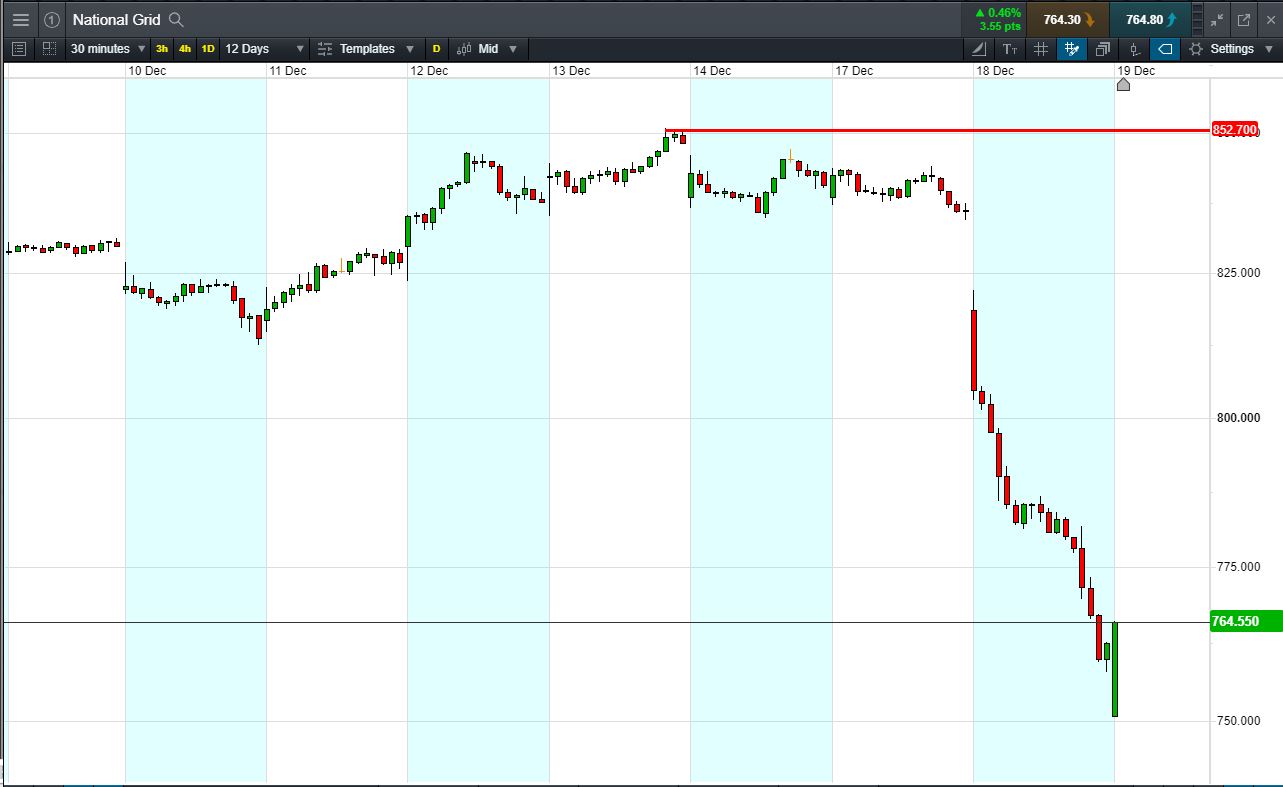The image size is (1283, 787).
Task: Click the grey marker at the top of 19 Dec
Action: click(x=1123, y=84)
